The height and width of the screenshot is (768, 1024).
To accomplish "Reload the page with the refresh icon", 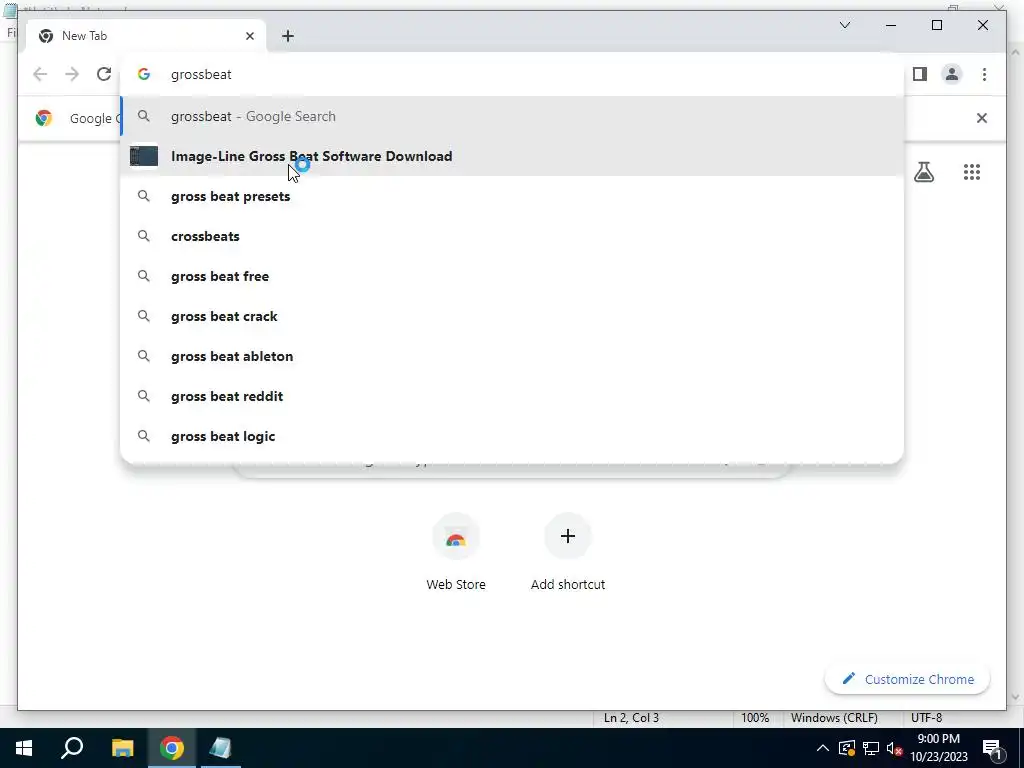I will click(x=104, y=74).
